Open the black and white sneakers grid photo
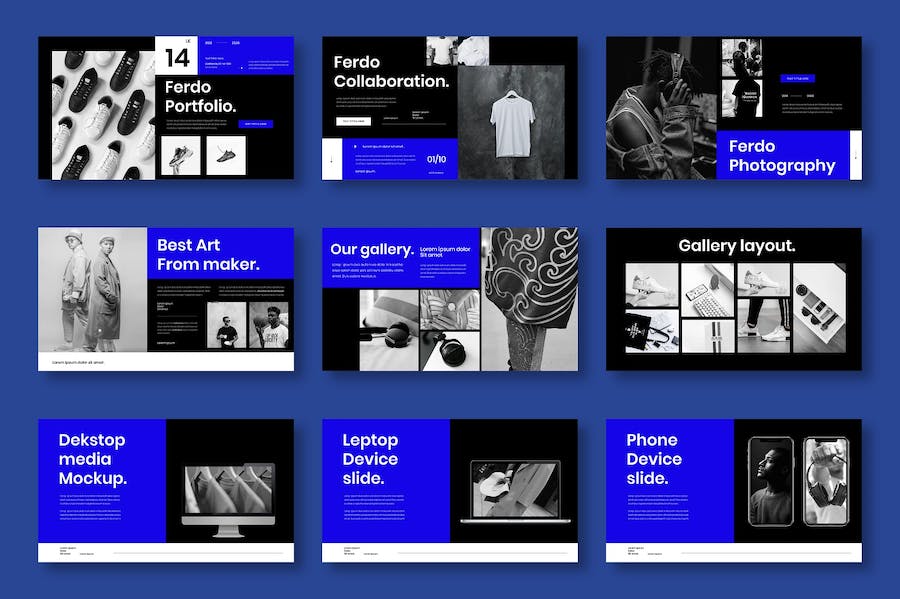The width and height of the screenshot is (900, 599). (96, 108)
